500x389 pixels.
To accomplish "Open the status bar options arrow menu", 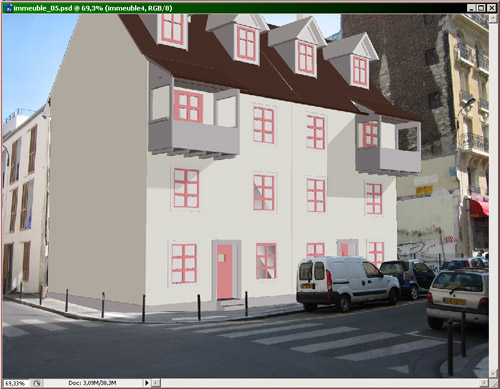I will click(x=147, y=383).
